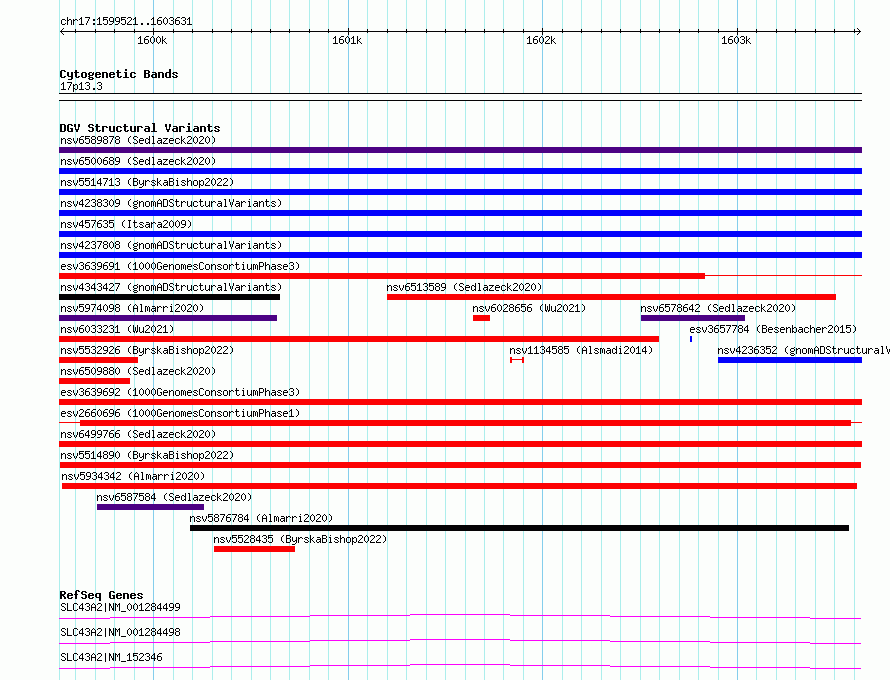Image resolution: width=890 pixels, height=680 pixels.
Task: Open nsv5532926 (ByrskaBishop2022) label
Action: [147, 350]
